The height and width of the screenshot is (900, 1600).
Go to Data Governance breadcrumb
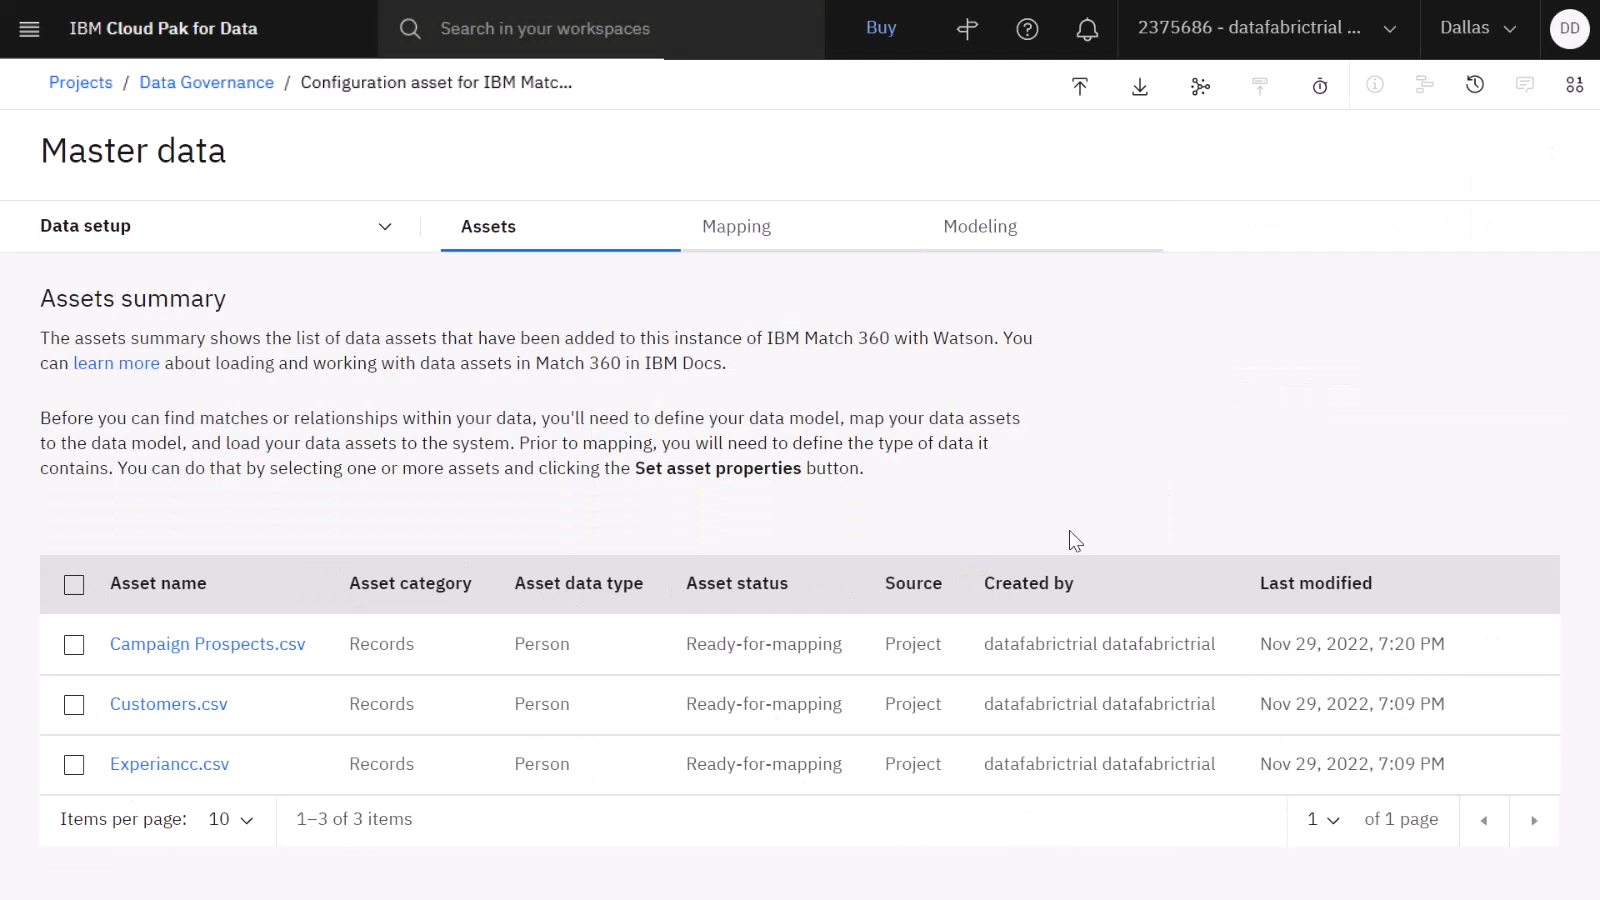[x=207, y=83]
